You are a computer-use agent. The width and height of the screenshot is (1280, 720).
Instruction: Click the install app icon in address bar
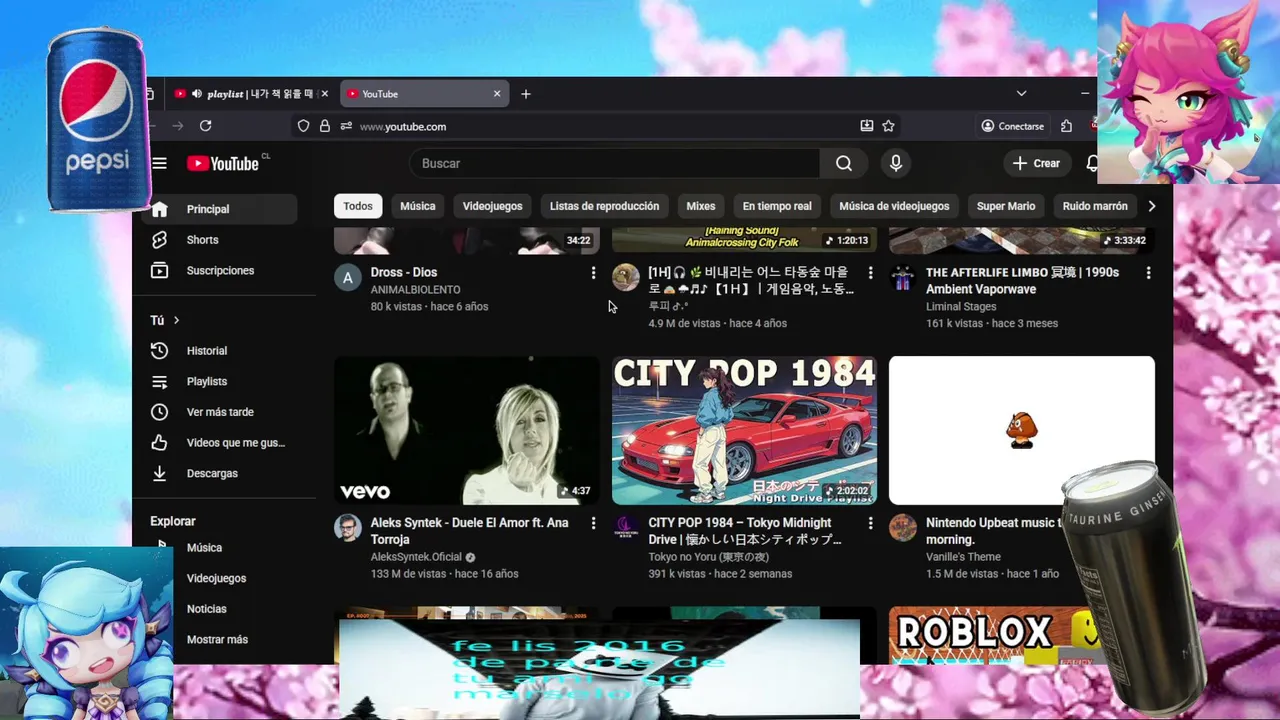pyautogui.click(x=866, y=126)
